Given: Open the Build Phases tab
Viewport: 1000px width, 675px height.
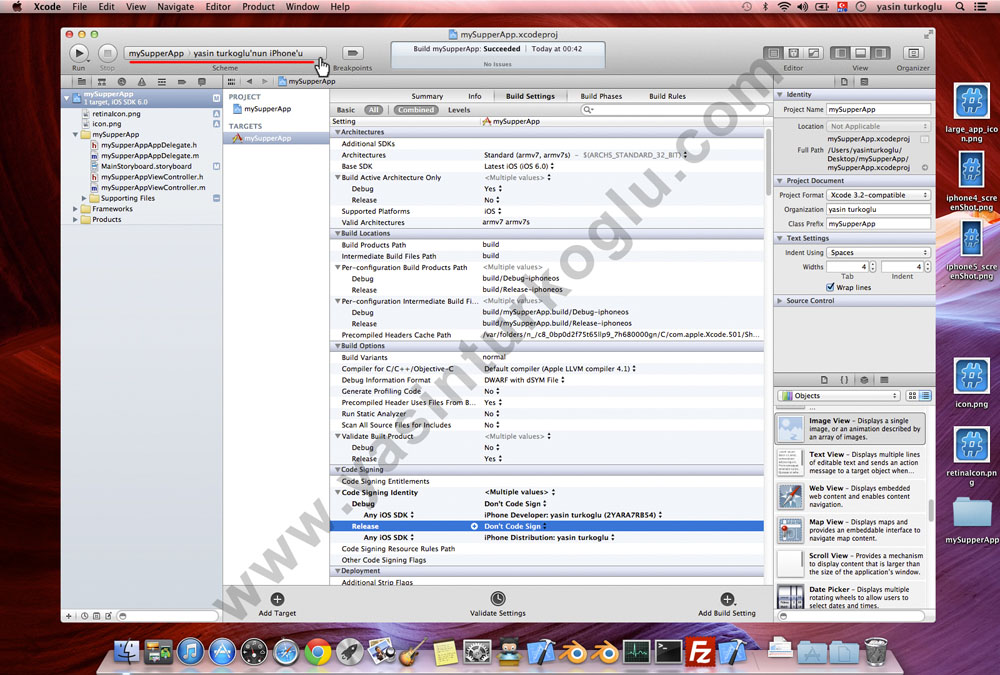Looking at the screenshot, I should [x=601, y=96].
